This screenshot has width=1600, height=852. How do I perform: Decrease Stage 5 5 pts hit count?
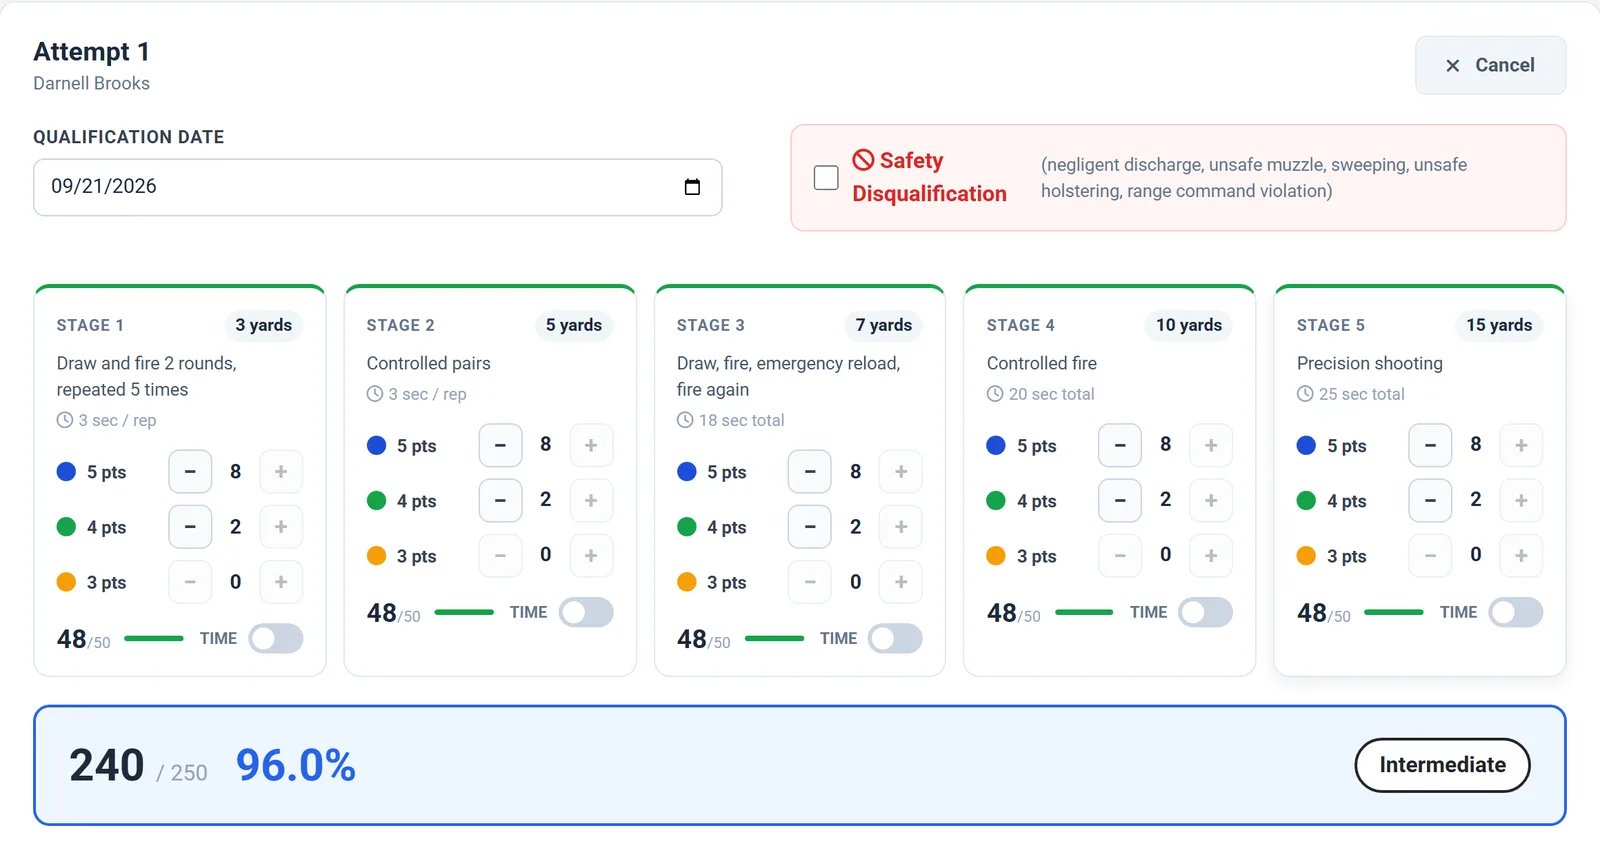1430,446
